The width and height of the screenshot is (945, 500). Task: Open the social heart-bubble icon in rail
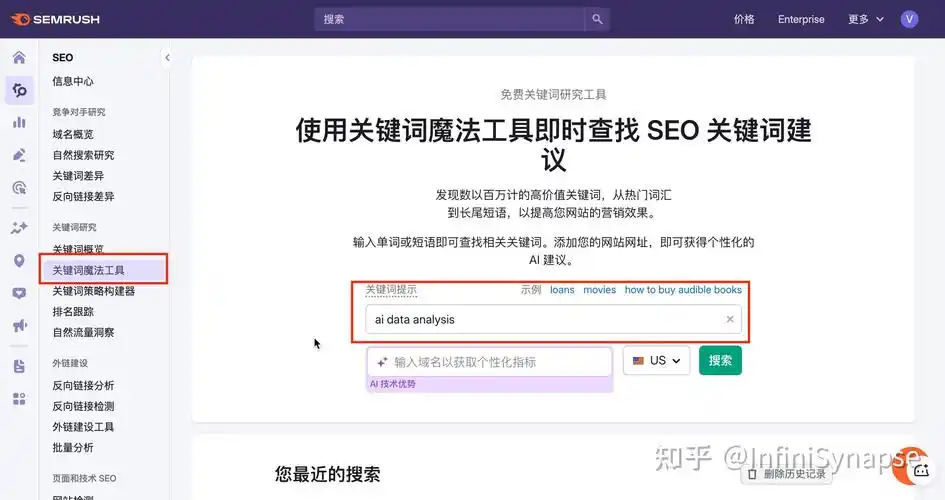tap(19, 293)
